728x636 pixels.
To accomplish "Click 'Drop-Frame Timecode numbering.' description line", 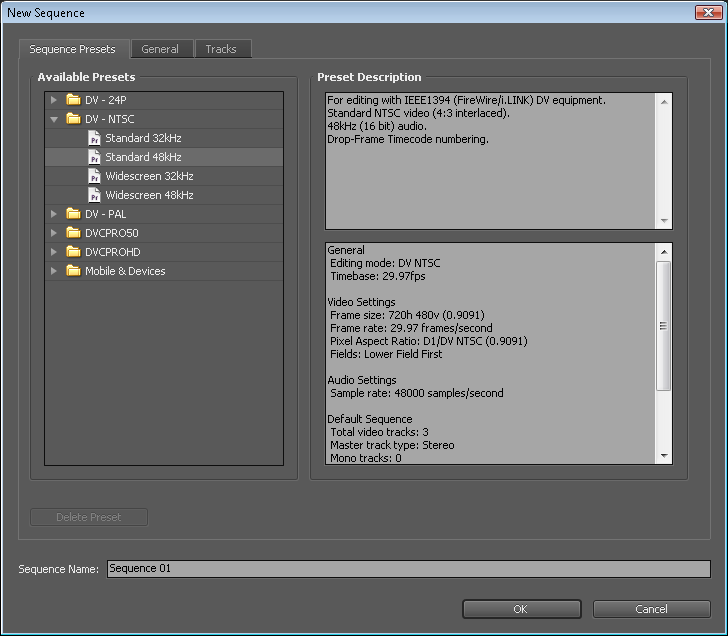I will point(408,139).
